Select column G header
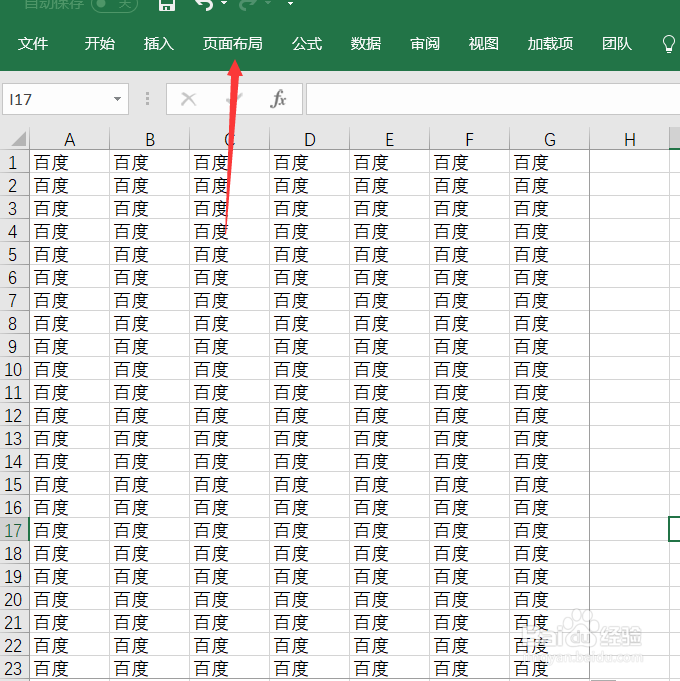The image size is (680, 681). (549, 139)
